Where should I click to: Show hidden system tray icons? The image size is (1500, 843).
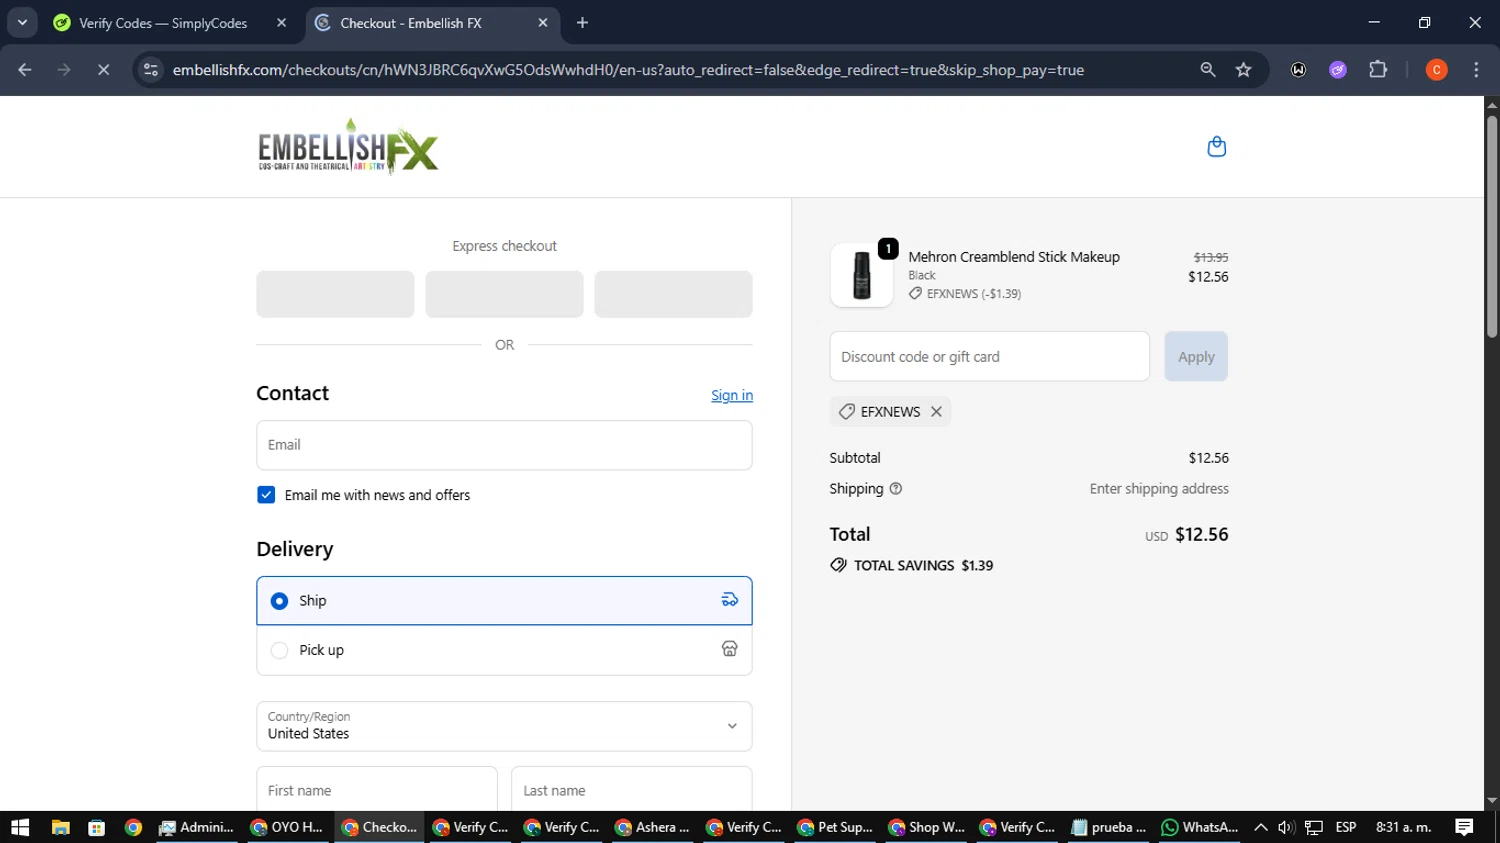click(x=1261, y=827)
